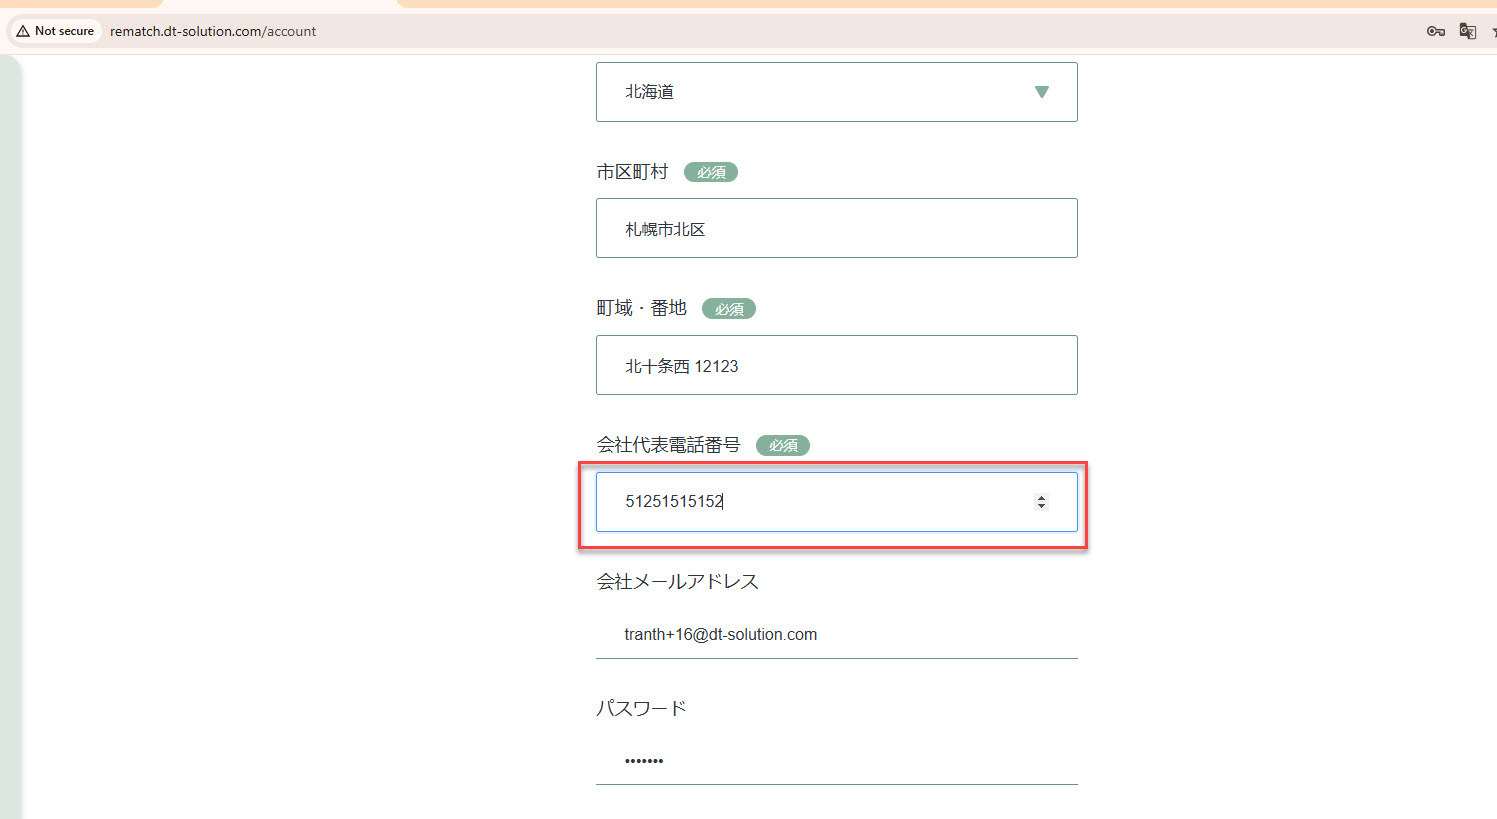
Task: Click into the phone number field 51251515152
Action: 820,502
